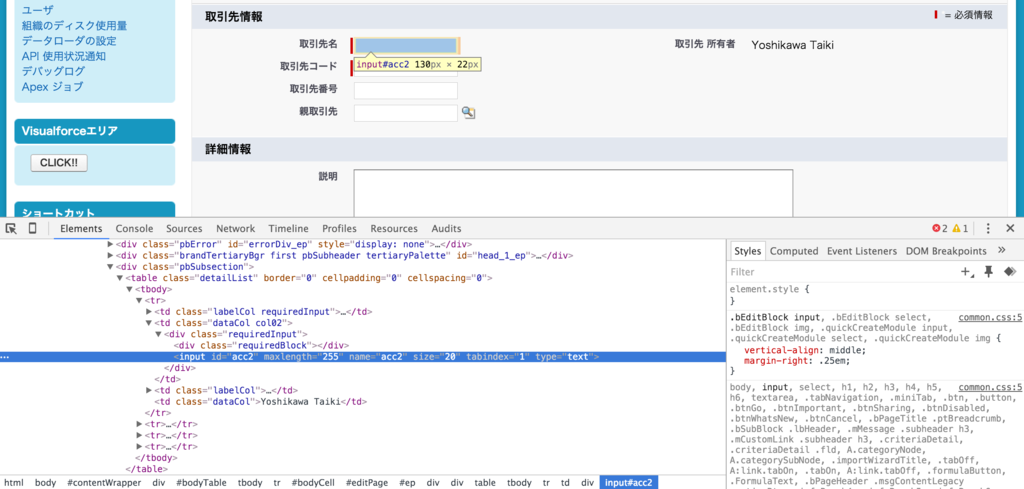Image resolution: width=1024 pixels, height=489 pixels.
Task: Select the td dataCol Yoshikawa Taiki line
Action: pyautogui.click(x=263, y=402)
